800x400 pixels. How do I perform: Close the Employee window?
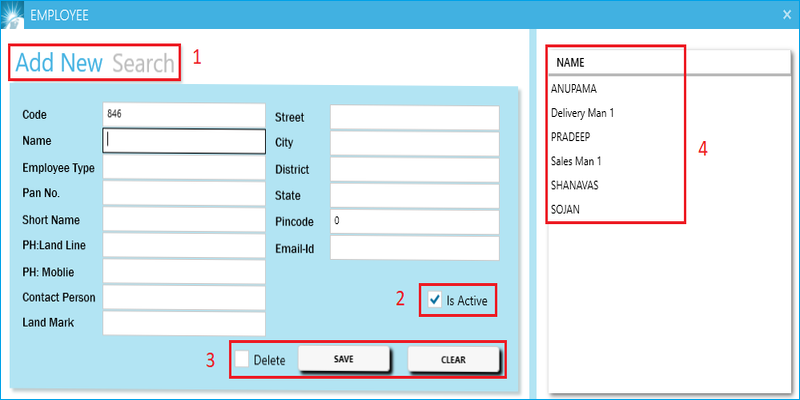(786, 14)
